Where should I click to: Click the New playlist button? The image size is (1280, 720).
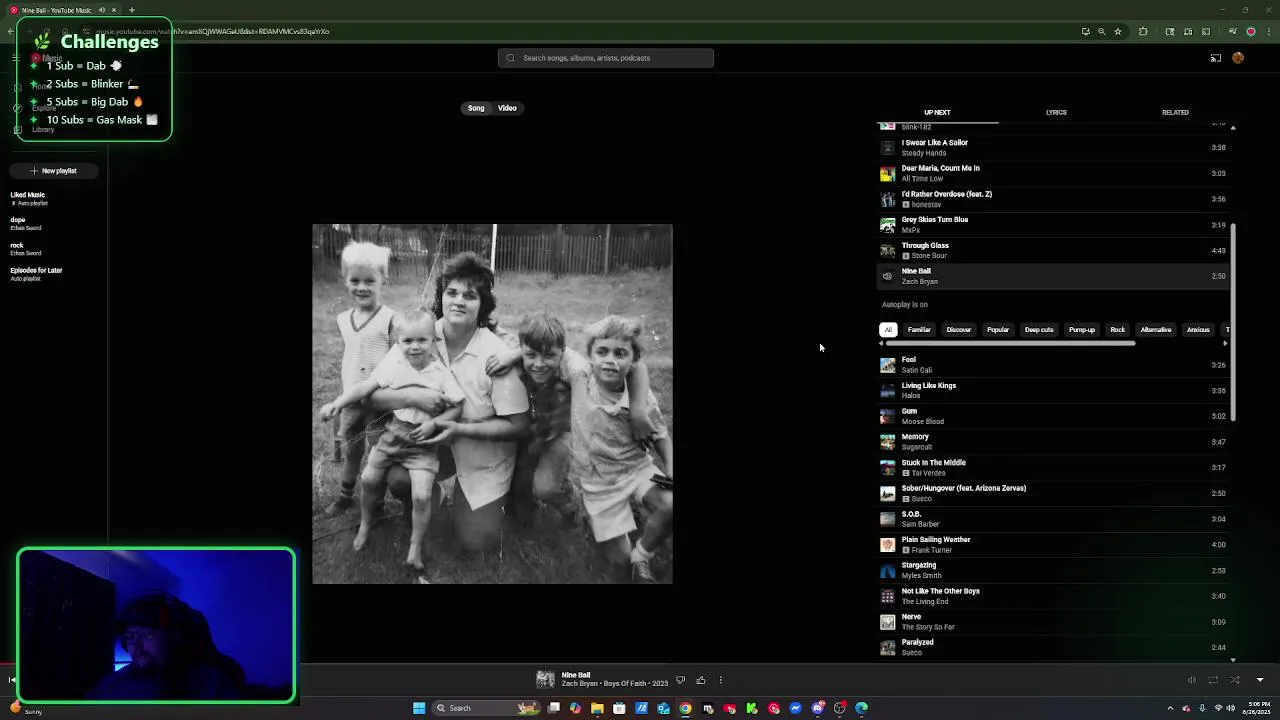click(54, 171)
